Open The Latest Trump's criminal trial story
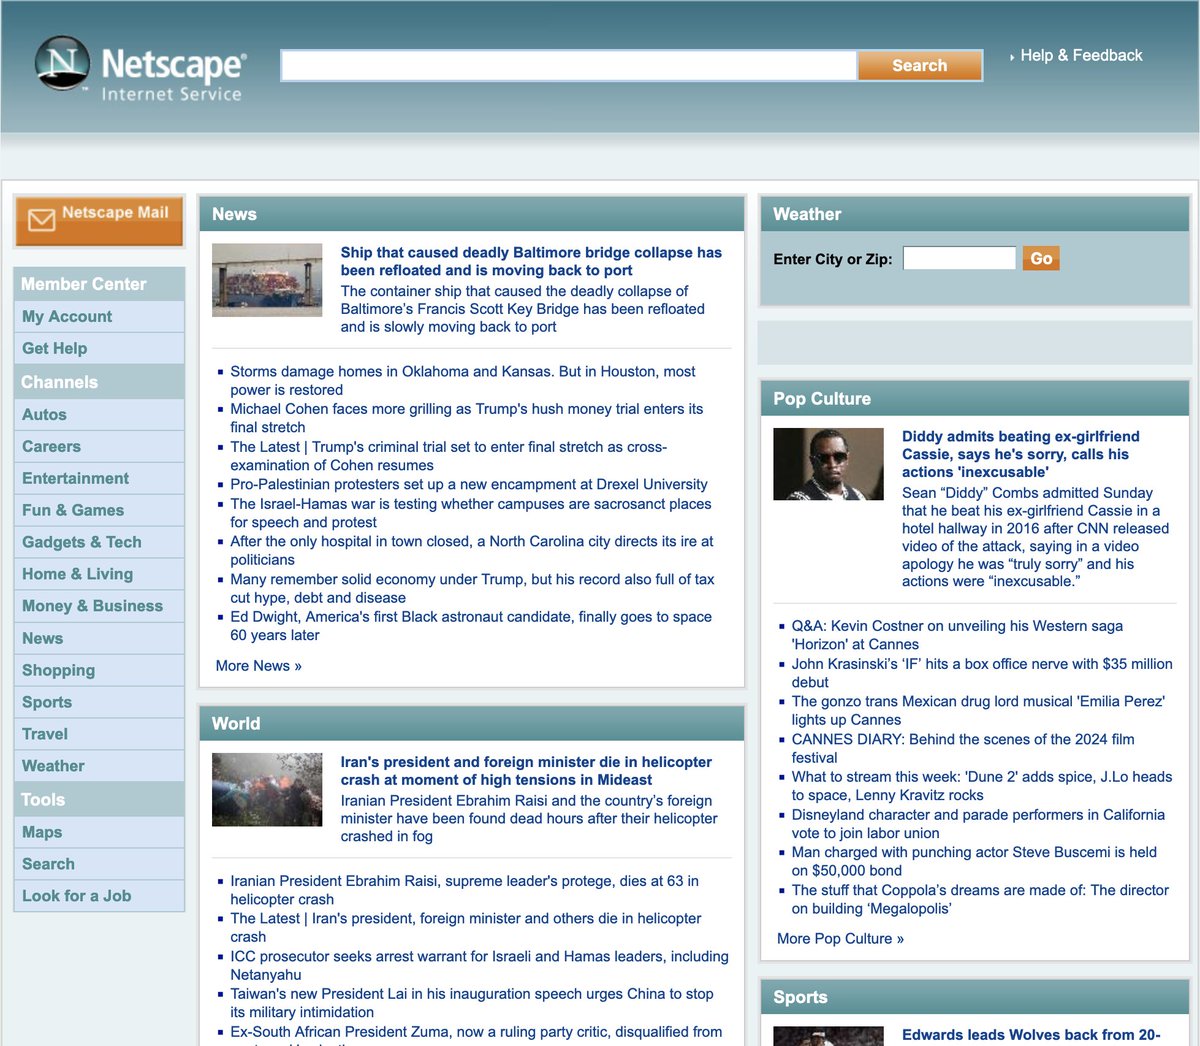This screenshot has height=1046, width=1200. (x=449, y=456)
